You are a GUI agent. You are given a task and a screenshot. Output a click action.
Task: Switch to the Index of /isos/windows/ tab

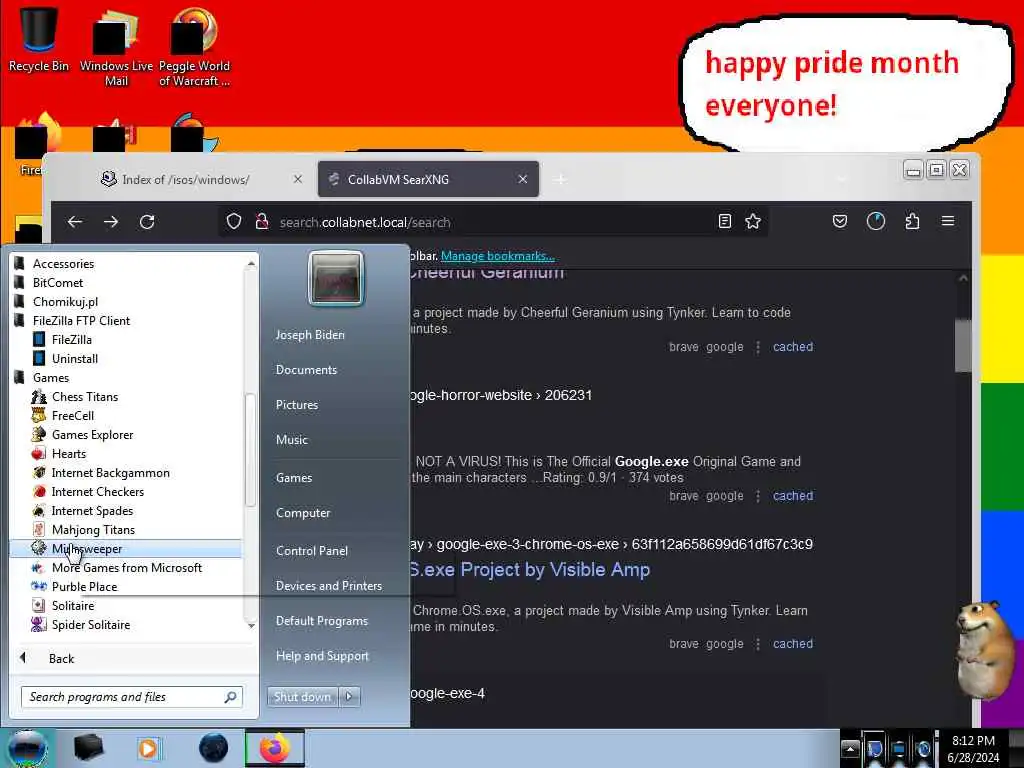(x=186, y=180)
